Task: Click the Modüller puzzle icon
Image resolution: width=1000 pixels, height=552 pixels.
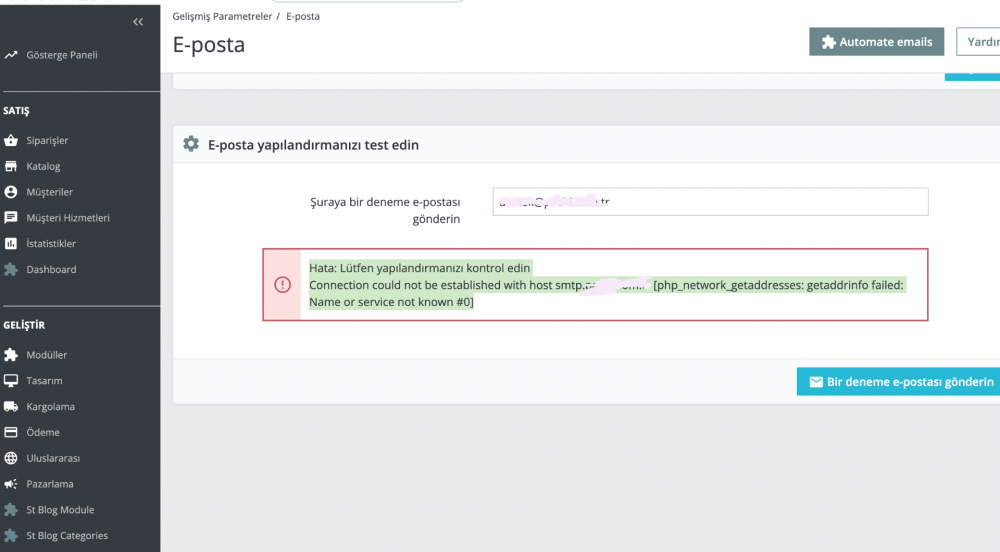Action: [11, 355]
